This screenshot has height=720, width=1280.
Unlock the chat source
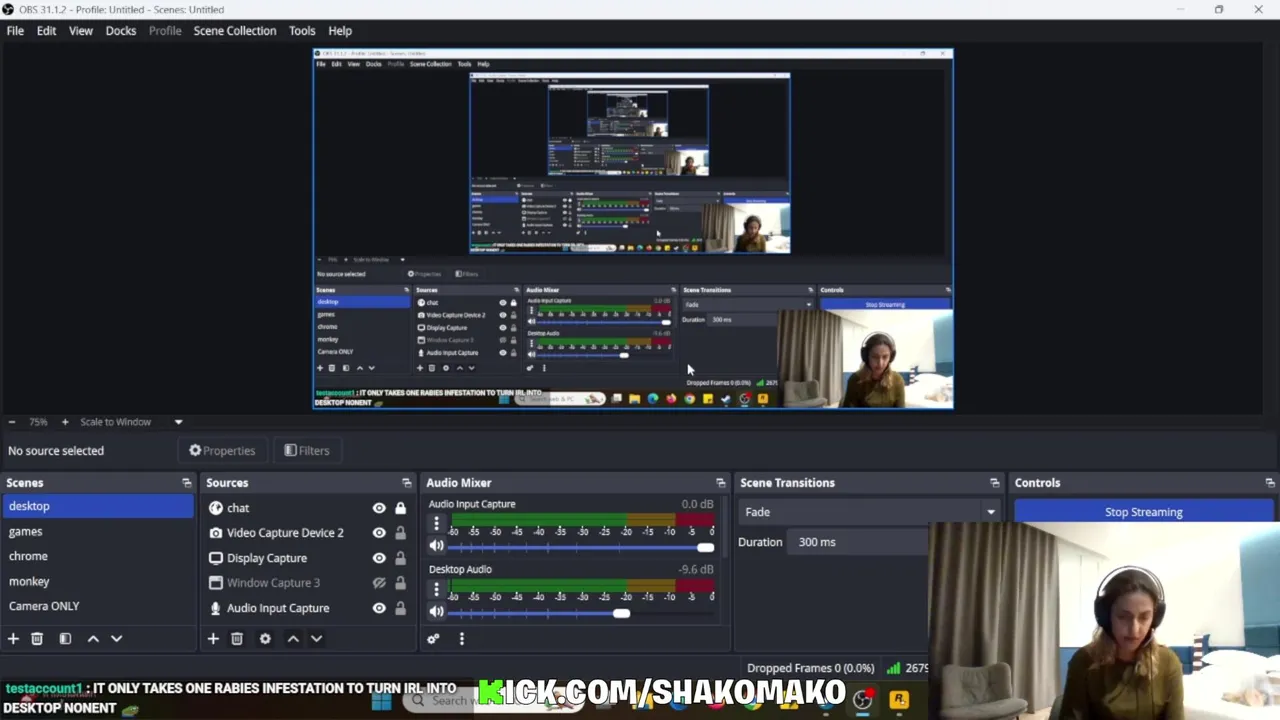(400, 508)
